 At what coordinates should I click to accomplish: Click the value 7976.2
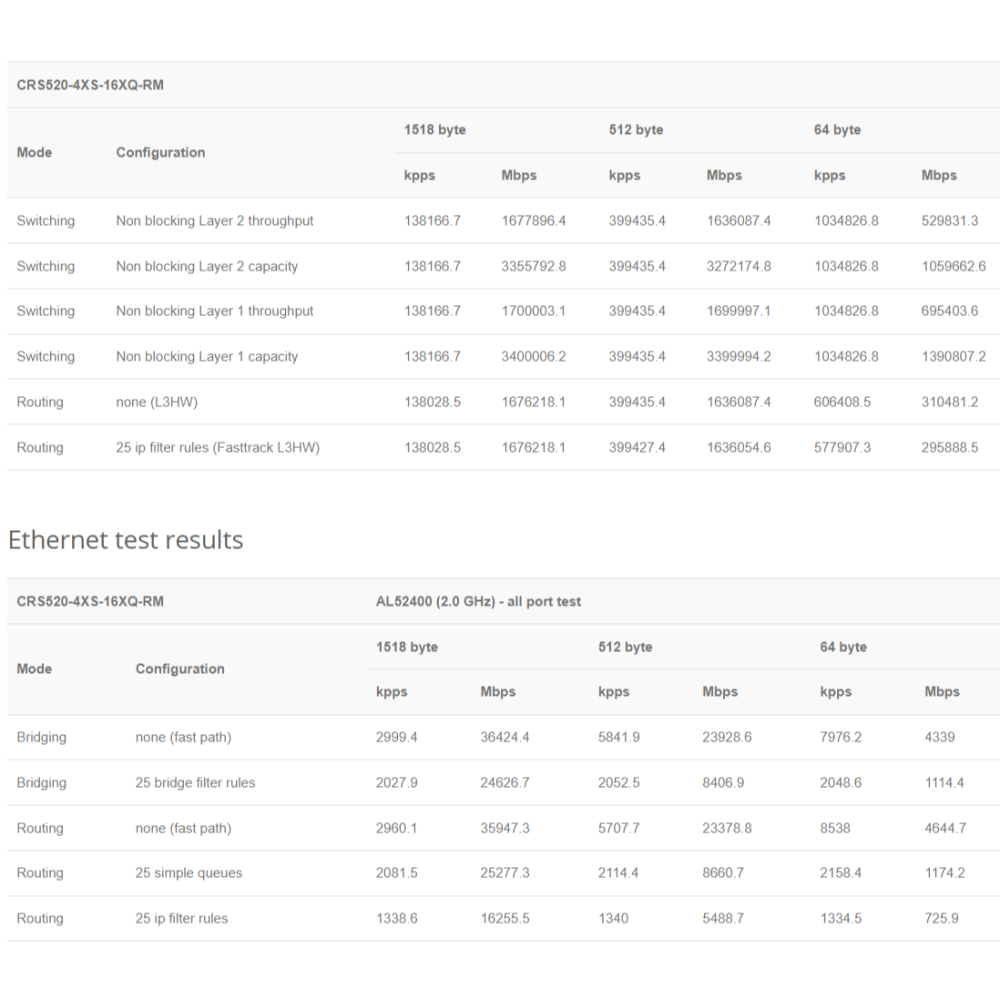click(x=841, y=737)
